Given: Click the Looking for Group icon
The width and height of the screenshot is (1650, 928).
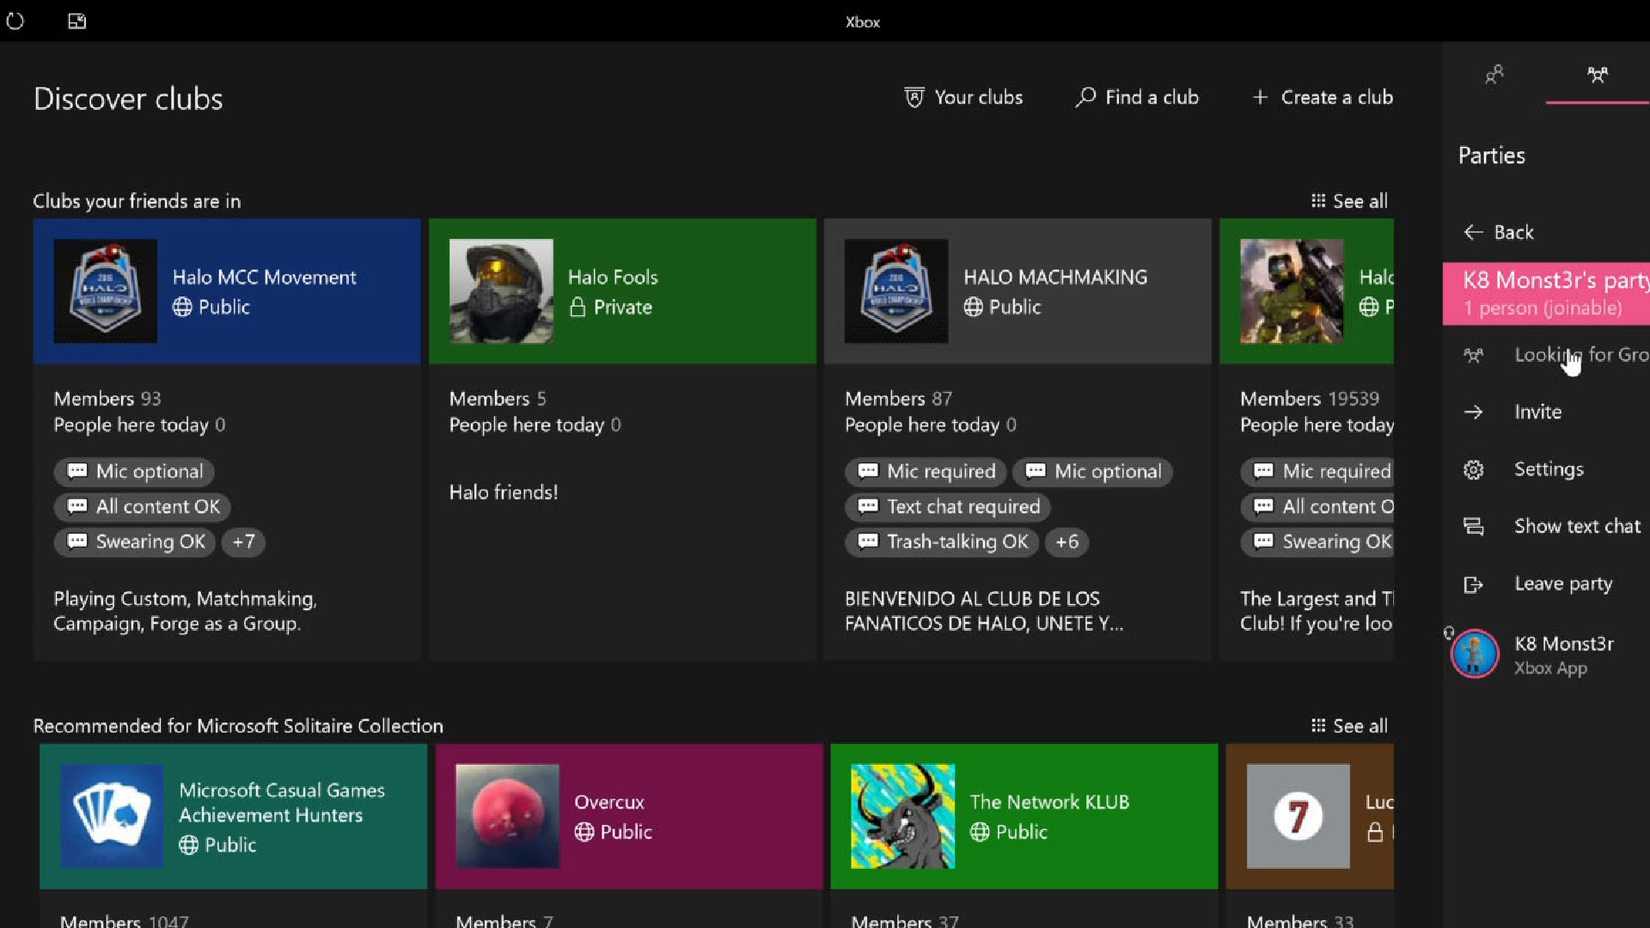Looking at the screenshot, I should point(1473,355).
